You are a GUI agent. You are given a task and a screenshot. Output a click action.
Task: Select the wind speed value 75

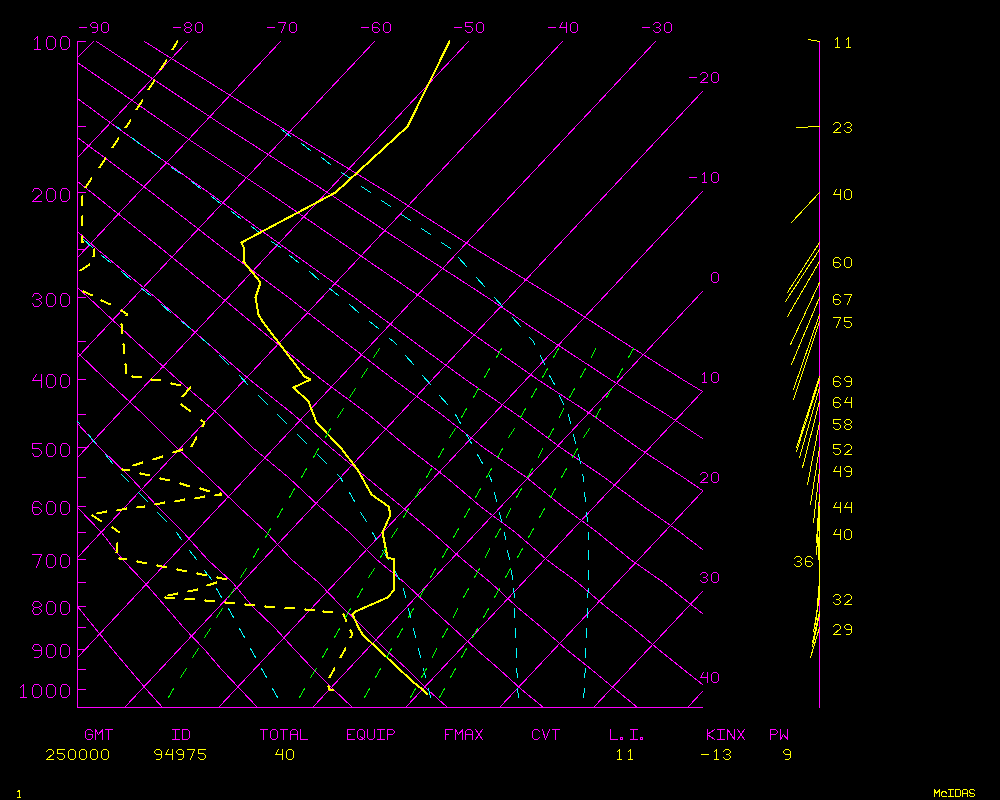(842, 323)
